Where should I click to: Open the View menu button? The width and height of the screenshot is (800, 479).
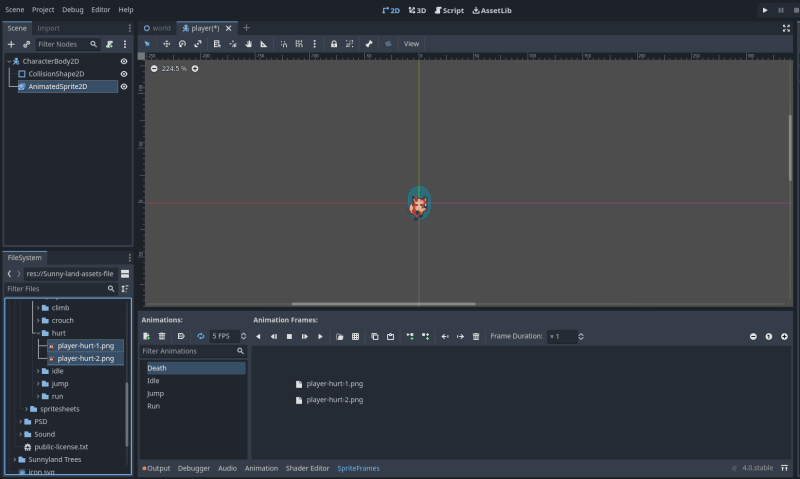411,44
